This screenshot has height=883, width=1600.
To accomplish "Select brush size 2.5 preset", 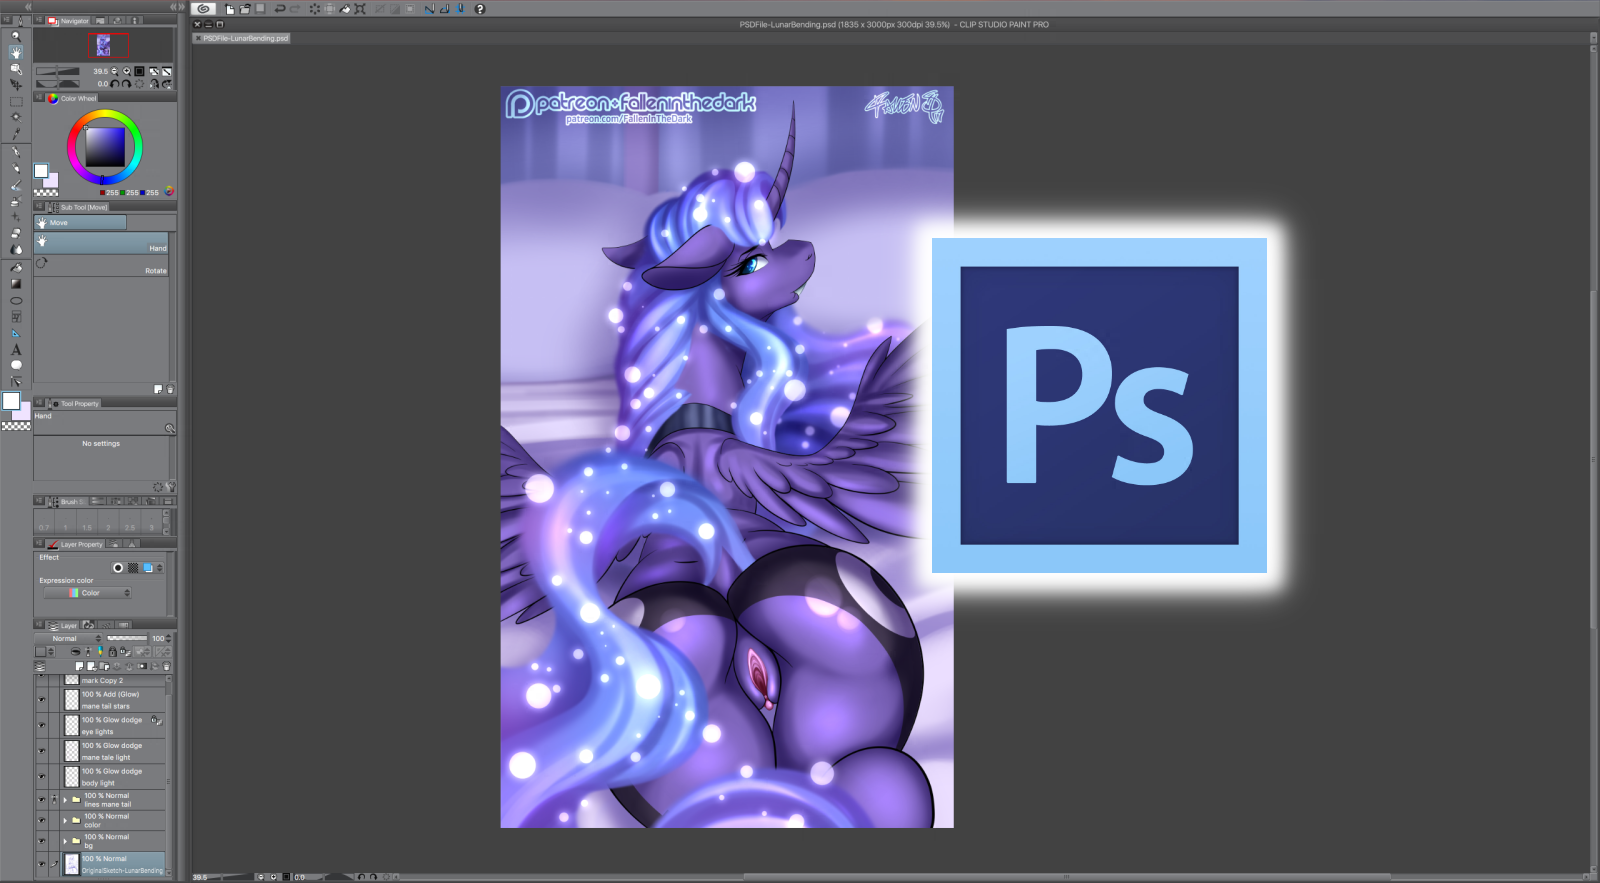I will coord(130,522).
